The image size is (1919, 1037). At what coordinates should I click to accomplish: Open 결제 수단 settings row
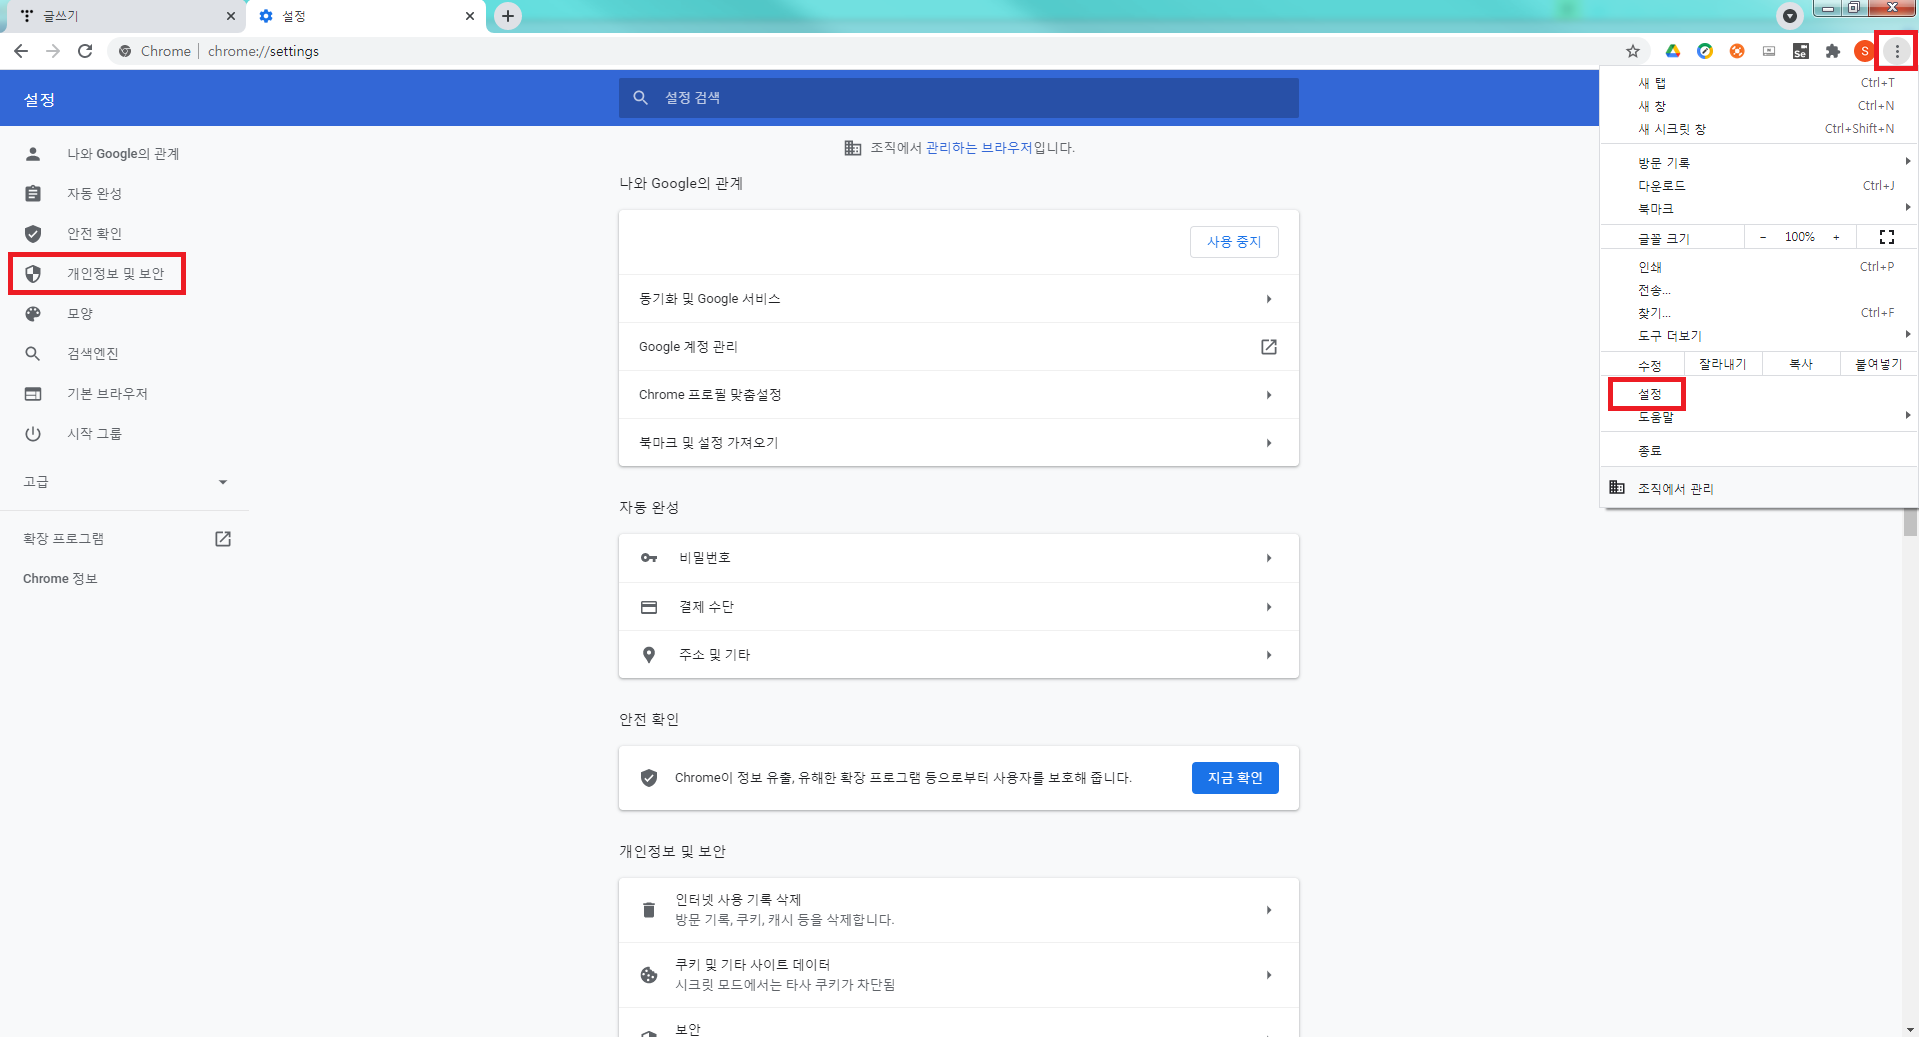click(958, 607)
